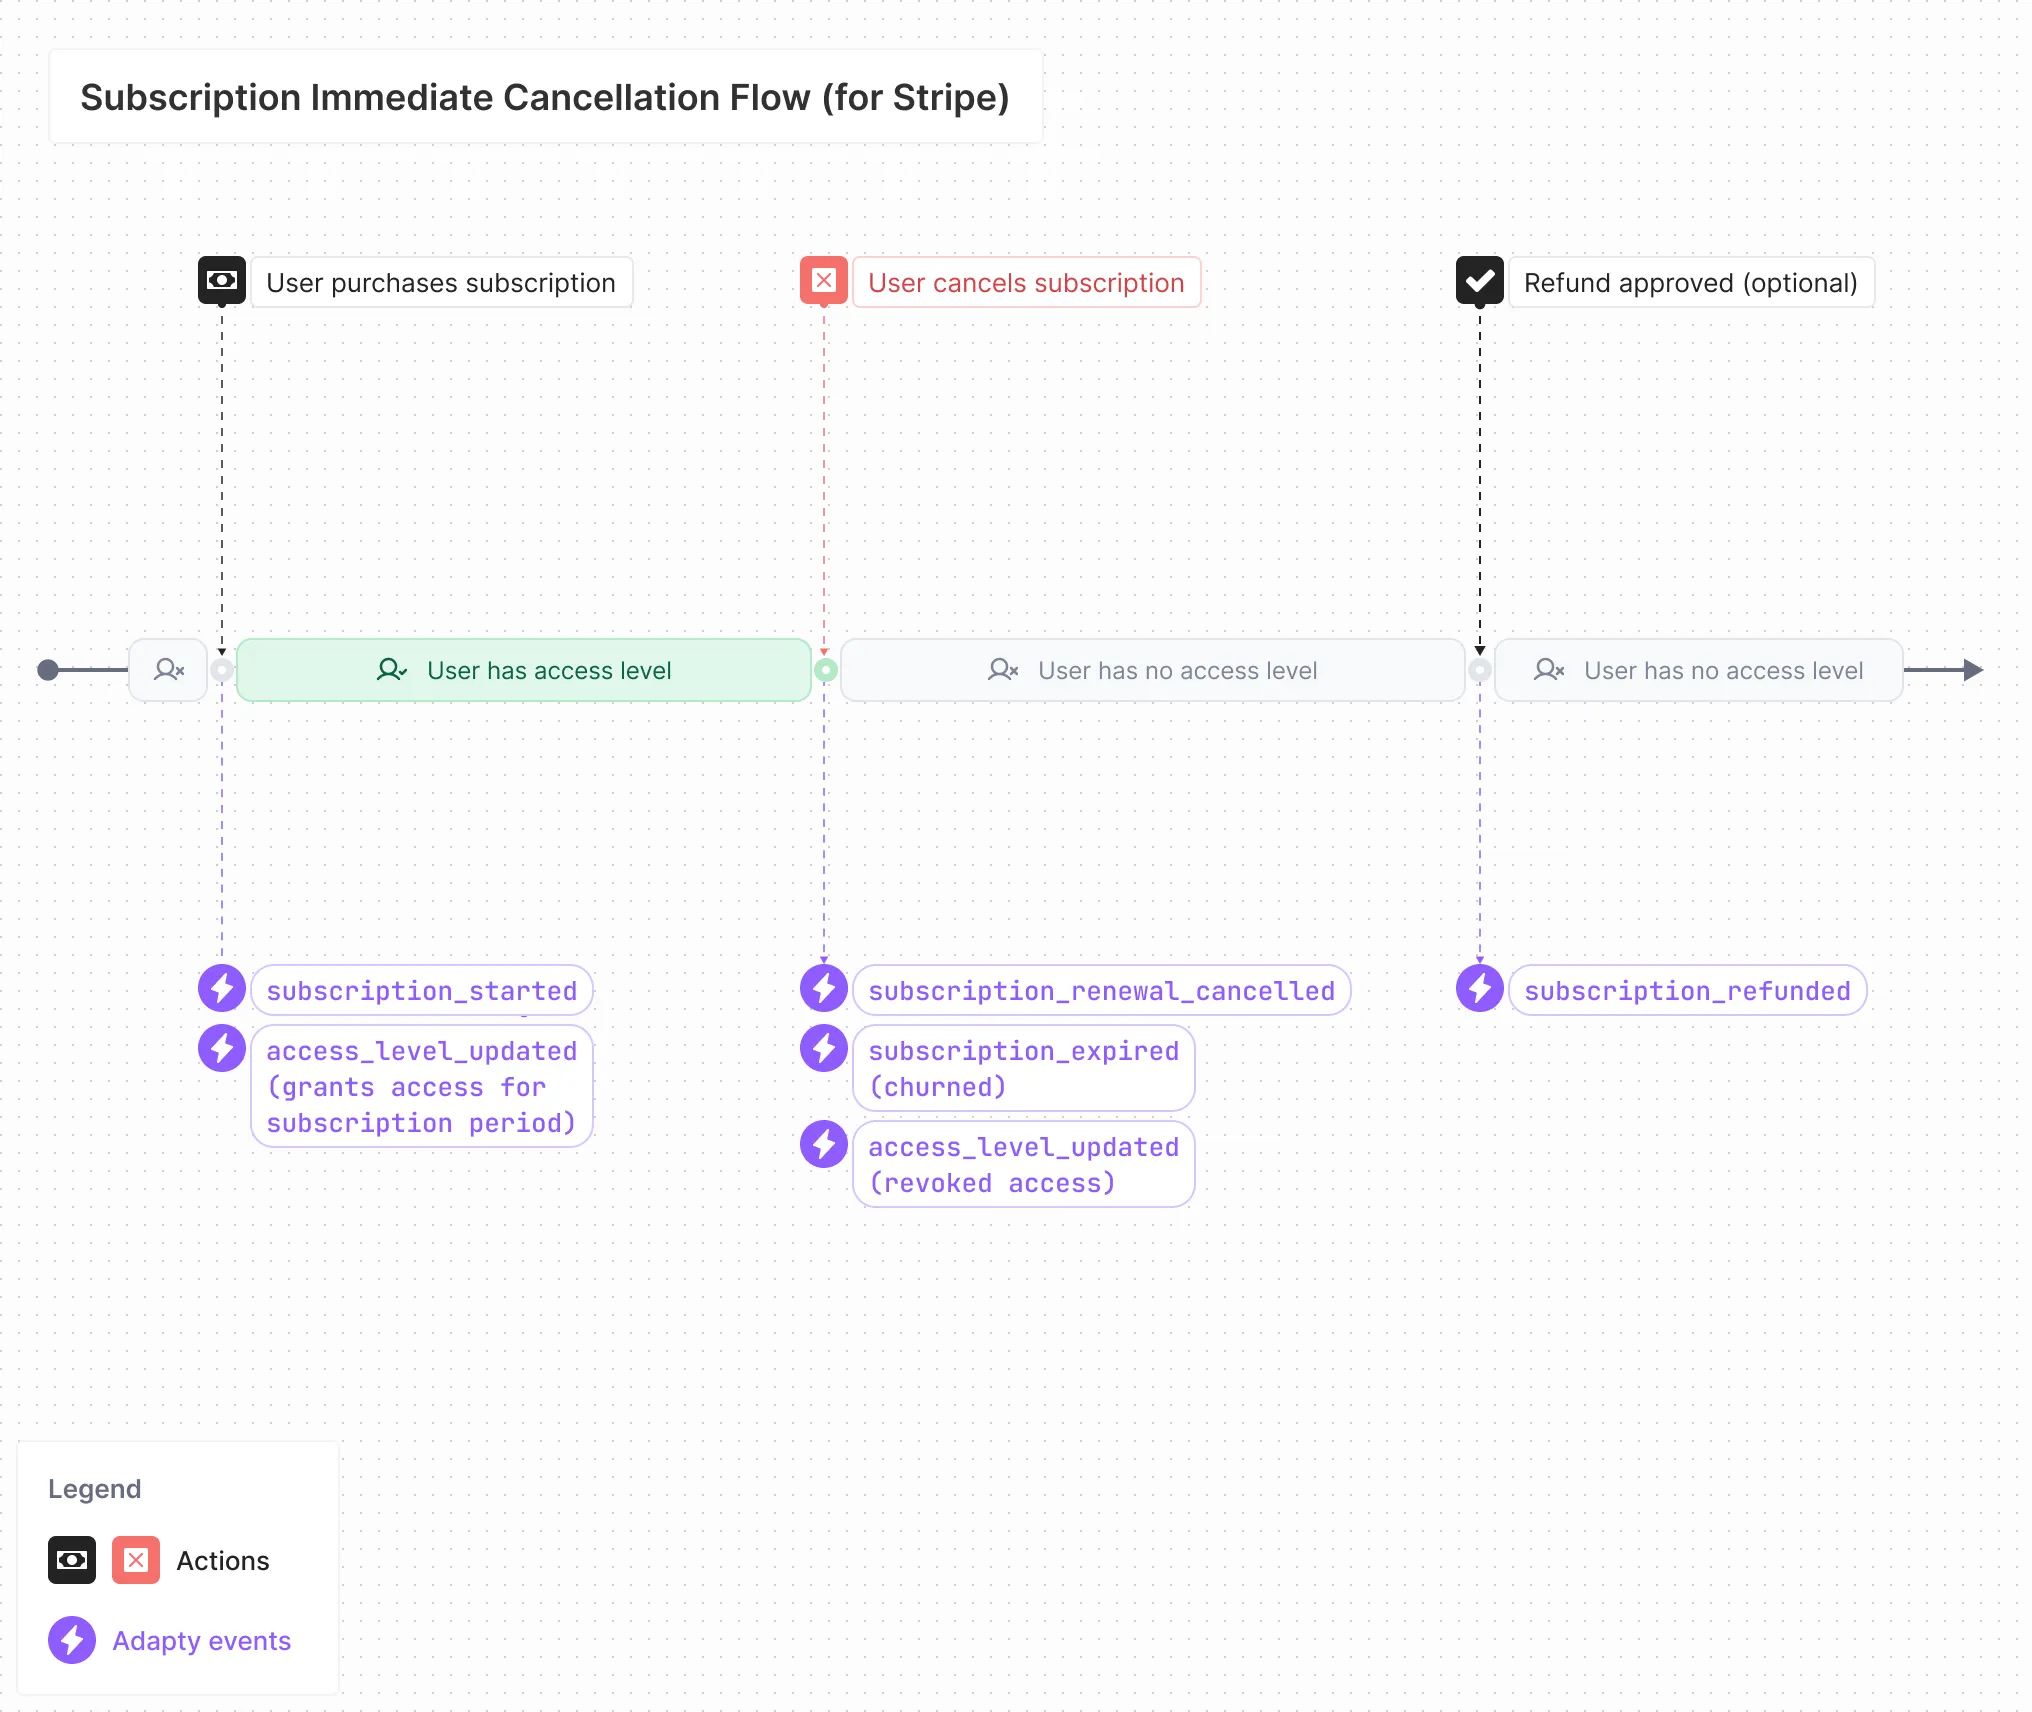Click the red X Actions icon in legend

pyautogui.click(x=136, y=1560)
